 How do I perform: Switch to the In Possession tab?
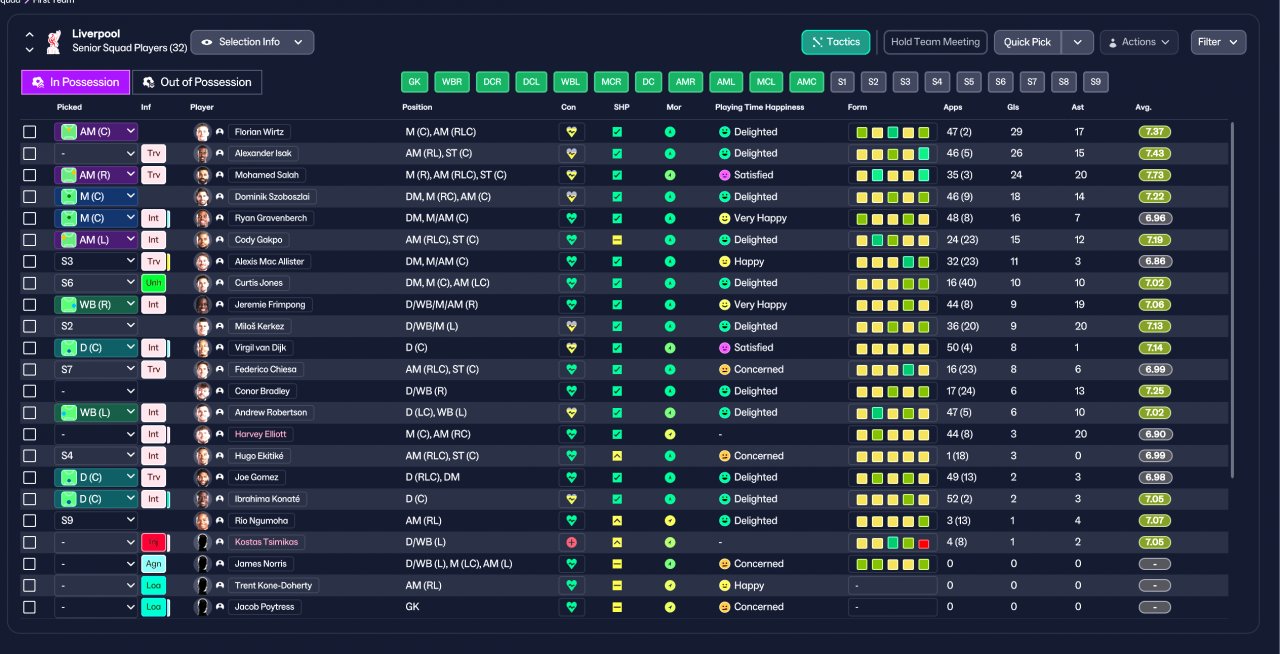[x=76, y=82]
